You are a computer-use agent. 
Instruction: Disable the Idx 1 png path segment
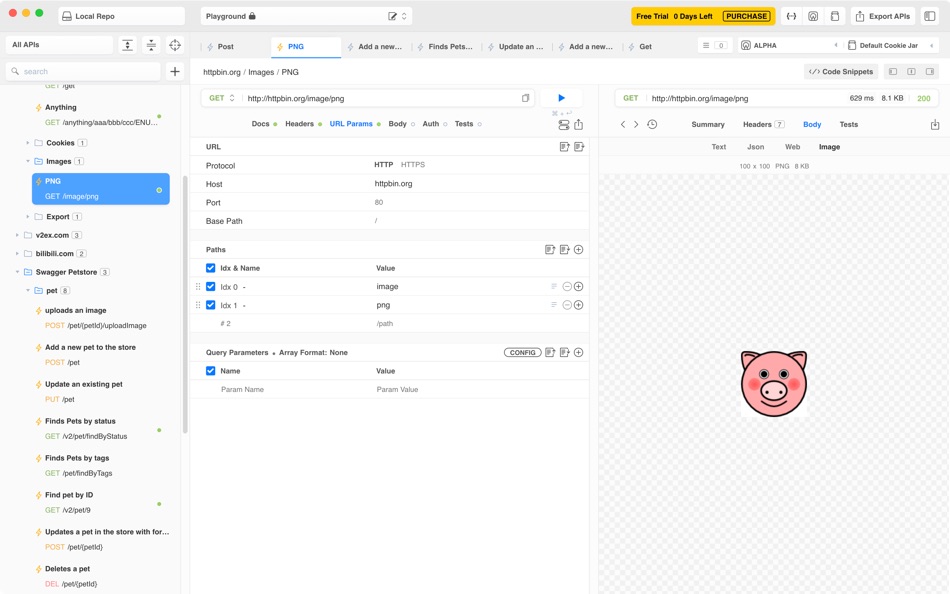click(211, 305)
